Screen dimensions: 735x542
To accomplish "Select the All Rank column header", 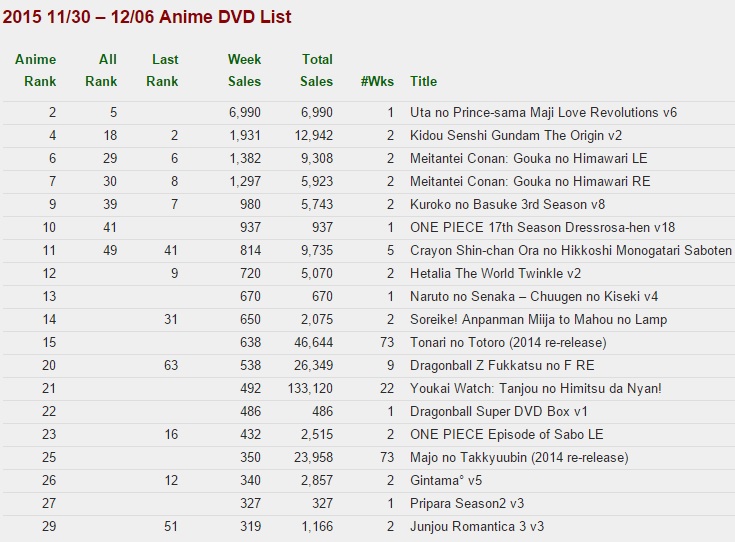I will pyautogui.click(x=101, y=70).
